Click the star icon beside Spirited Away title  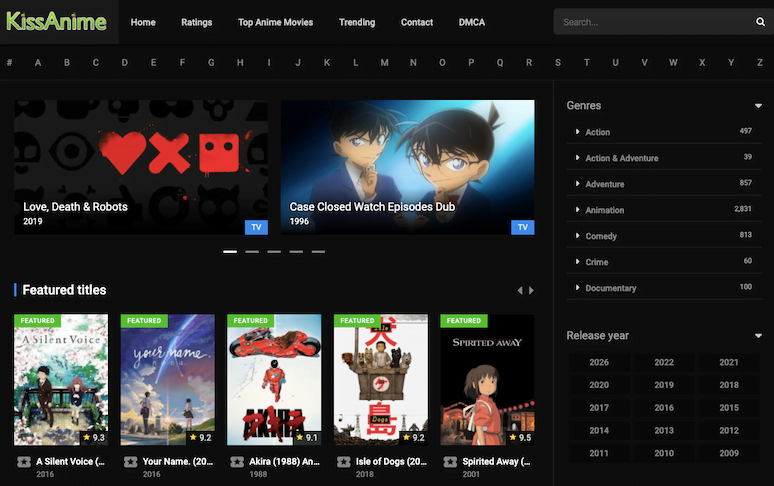click(x=450, y=462)
